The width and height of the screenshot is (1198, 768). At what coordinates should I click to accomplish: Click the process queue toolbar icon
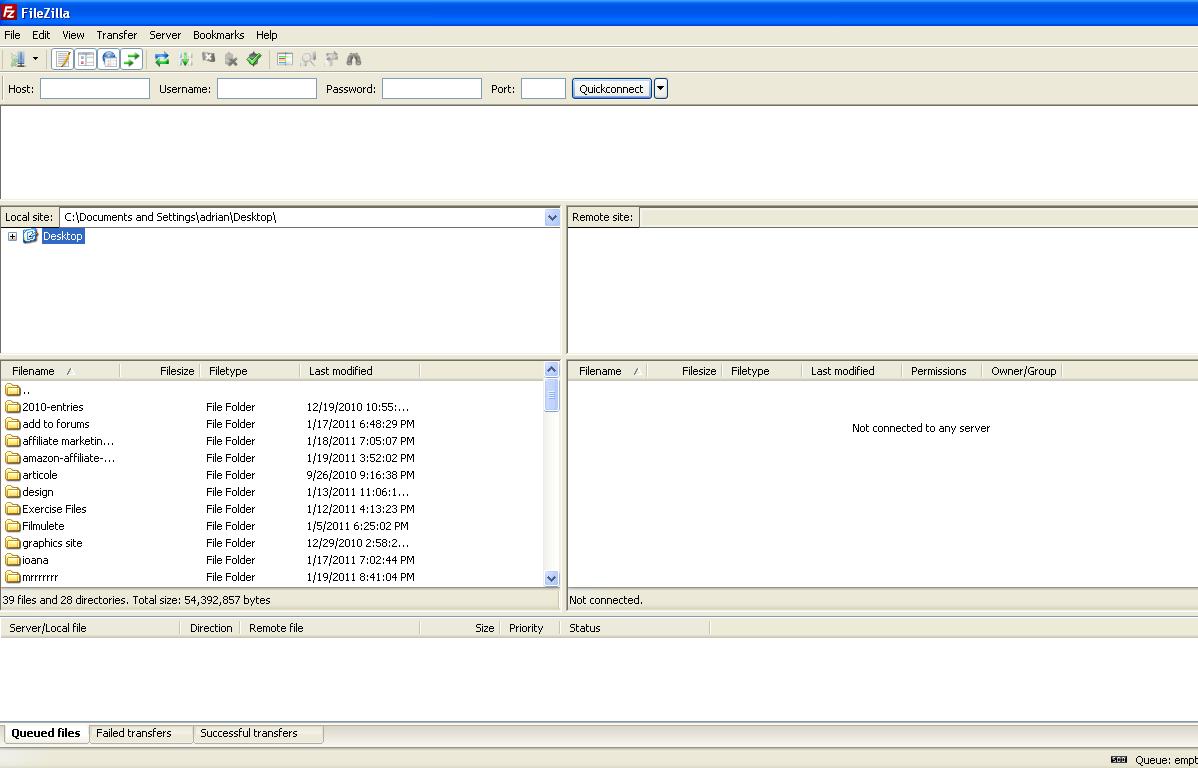[x=185, y=59]
